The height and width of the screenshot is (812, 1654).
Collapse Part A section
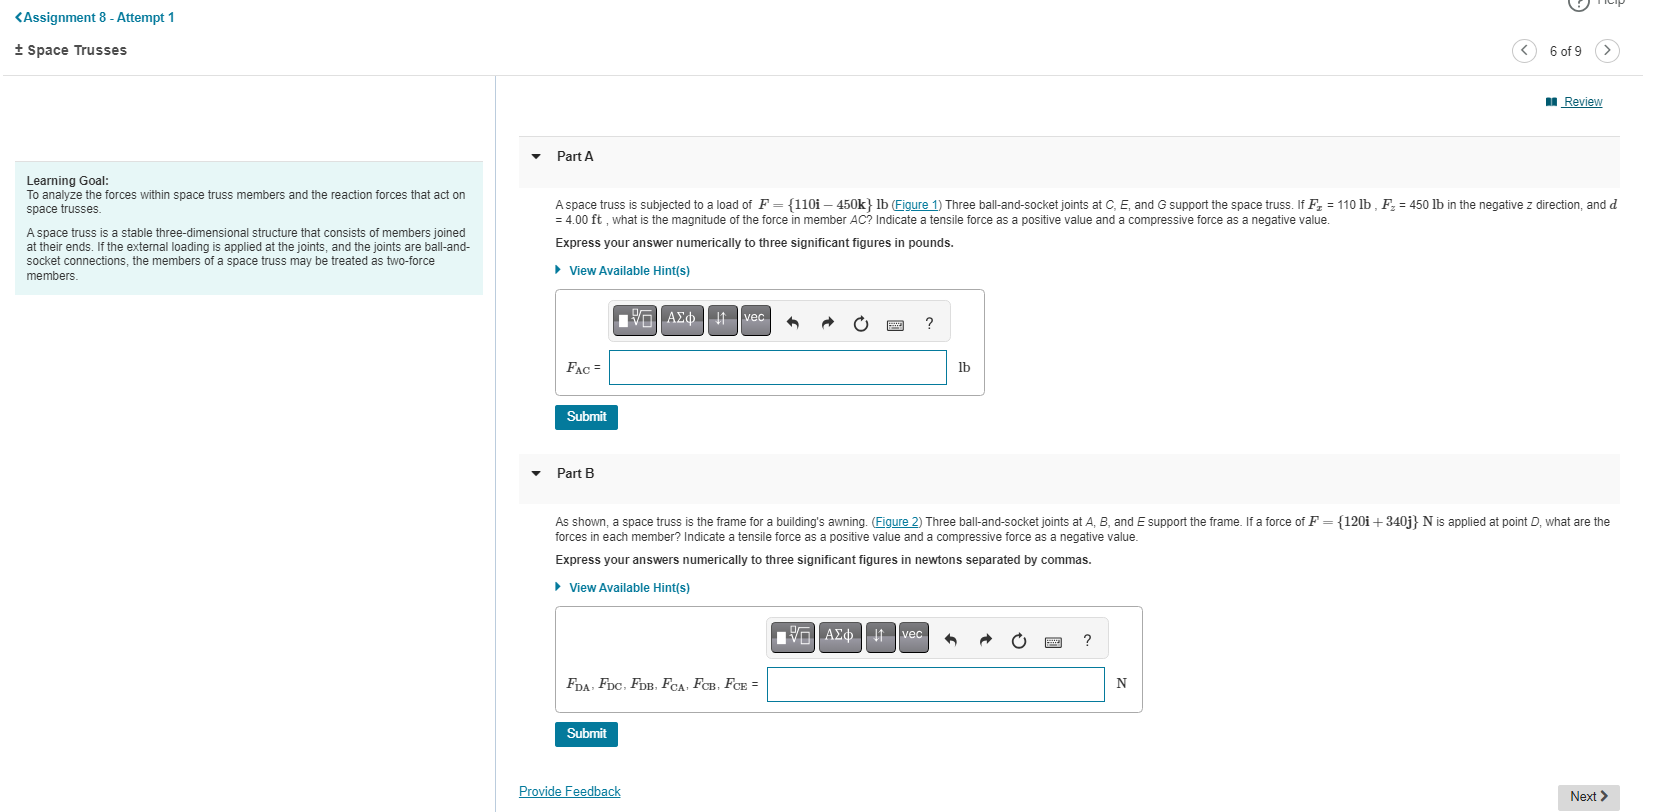coord(536,156)
